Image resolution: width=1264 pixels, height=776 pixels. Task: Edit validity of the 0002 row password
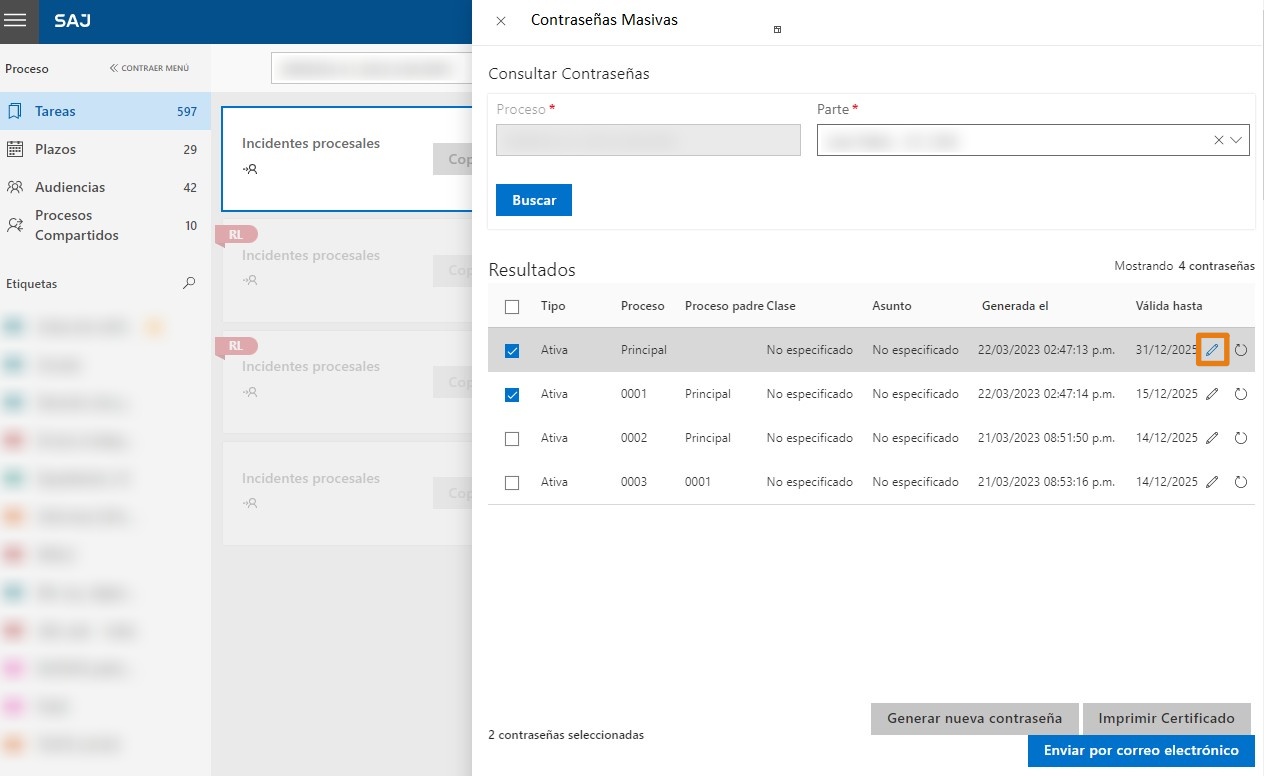pyautogui.click(x=1212, y=438)
